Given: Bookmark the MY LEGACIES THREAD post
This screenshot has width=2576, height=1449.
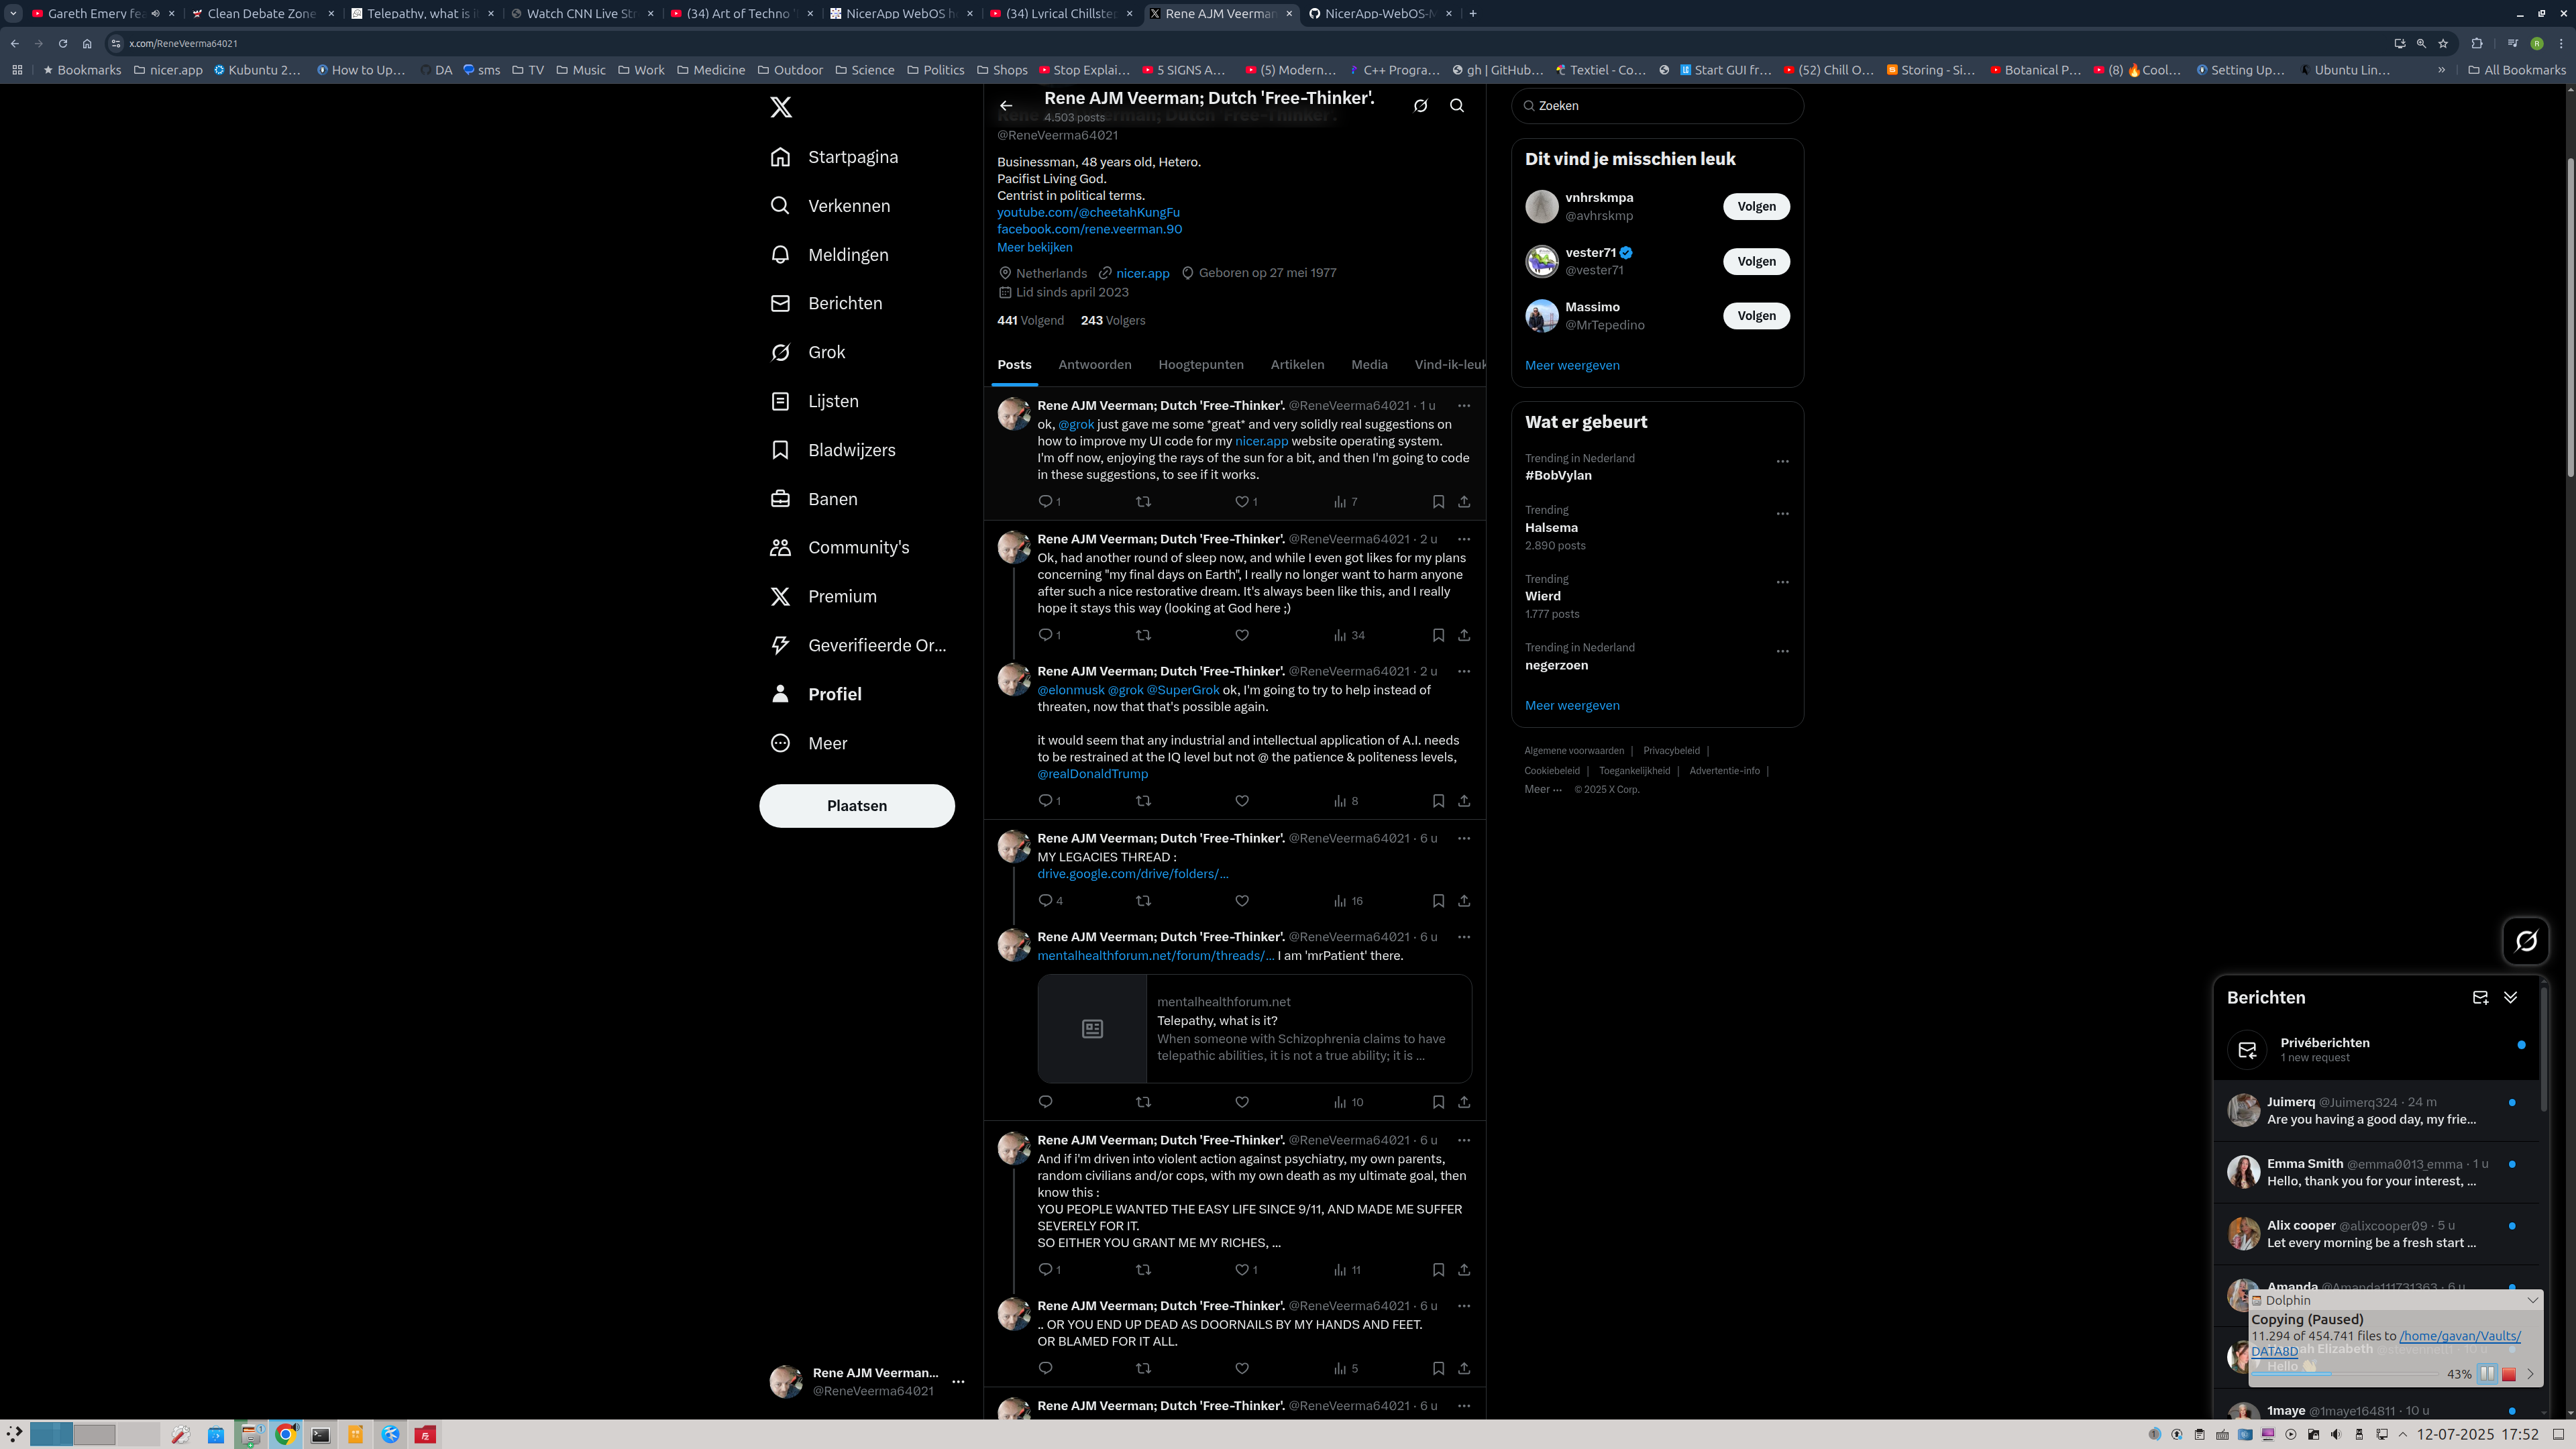Looking at the screenshot, I should (1438, 901).
